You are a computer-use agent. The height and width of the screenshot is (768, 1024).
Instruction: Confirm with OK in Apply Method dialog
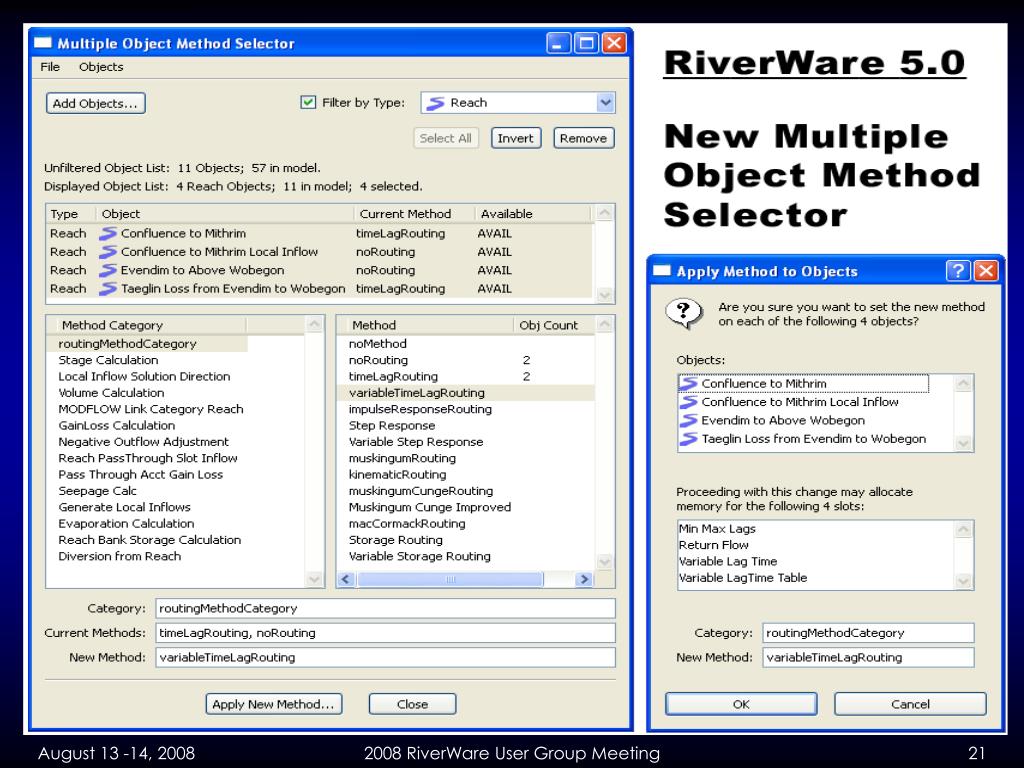click(x=741, y=704)
